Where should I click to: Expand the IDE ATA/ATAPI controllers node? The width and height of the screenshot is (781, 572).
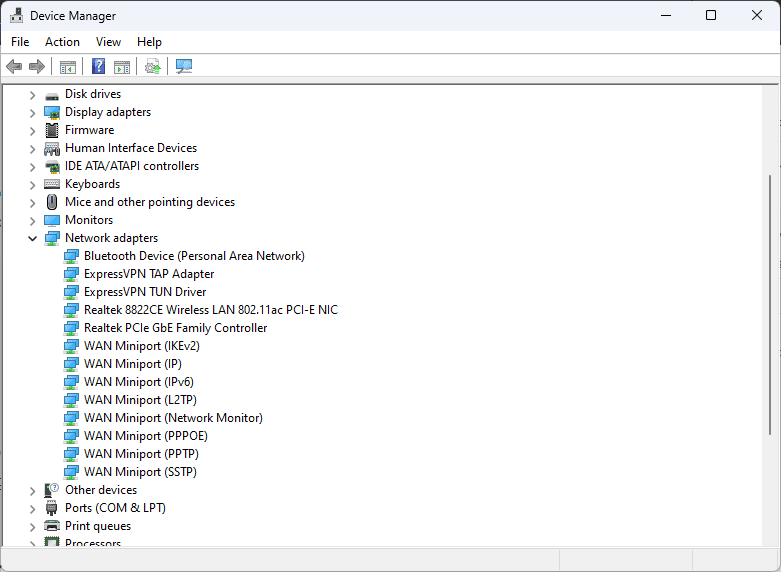tap(32, 166)
